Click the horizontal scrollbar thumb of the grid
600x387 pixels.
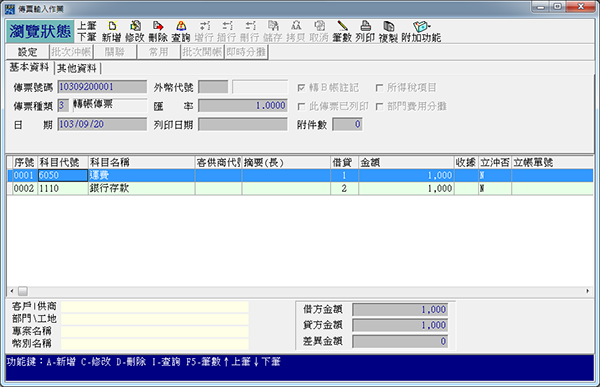tap(23, 291)
